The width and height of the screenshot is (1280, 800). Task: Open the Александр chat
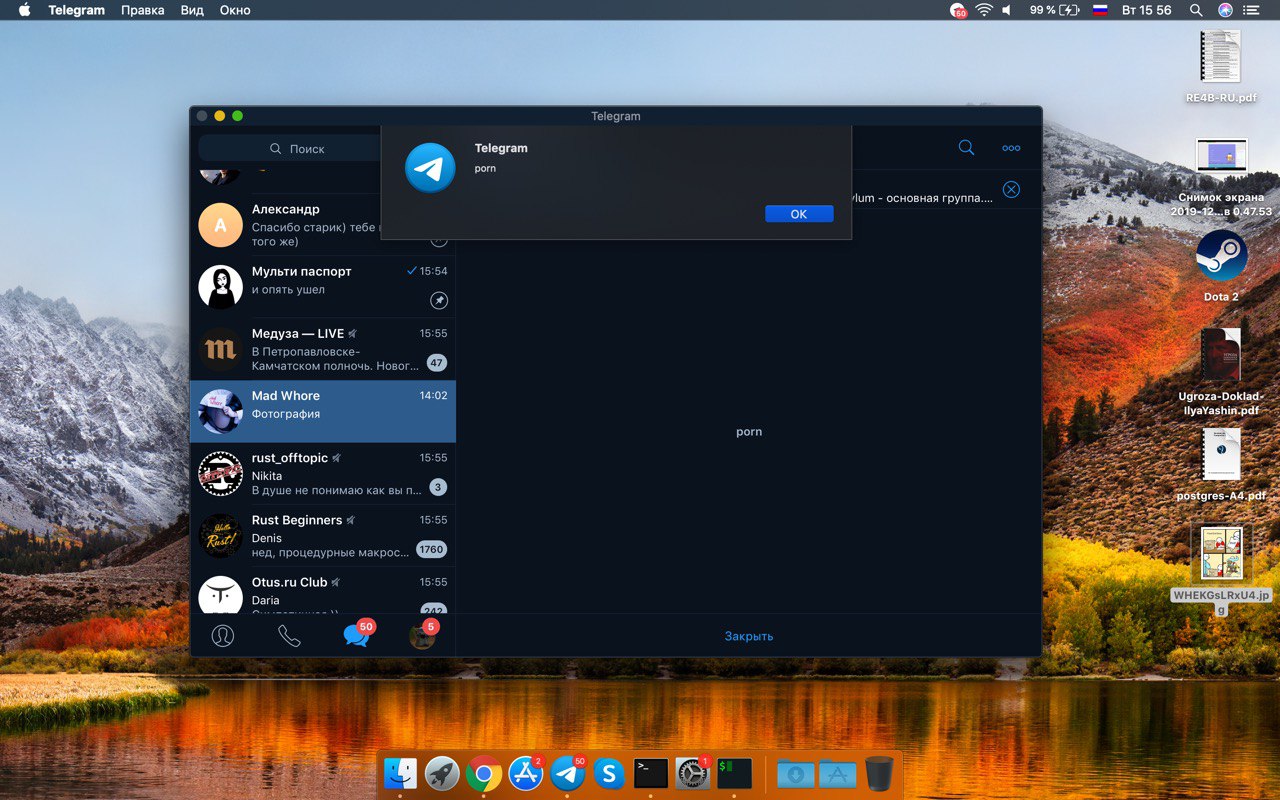[323, 225]
